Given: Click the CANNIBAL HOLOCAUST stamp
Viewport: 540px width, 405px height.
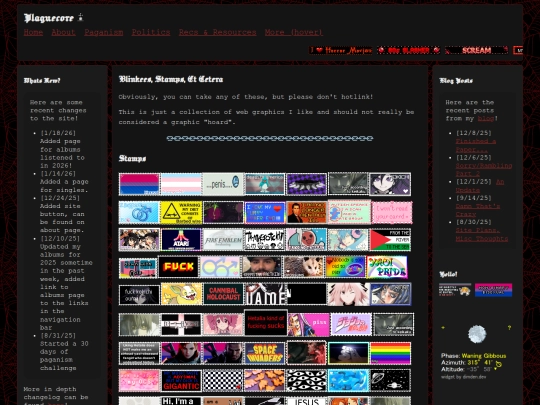Looking at the screenshot, I should tap(223, 294).
